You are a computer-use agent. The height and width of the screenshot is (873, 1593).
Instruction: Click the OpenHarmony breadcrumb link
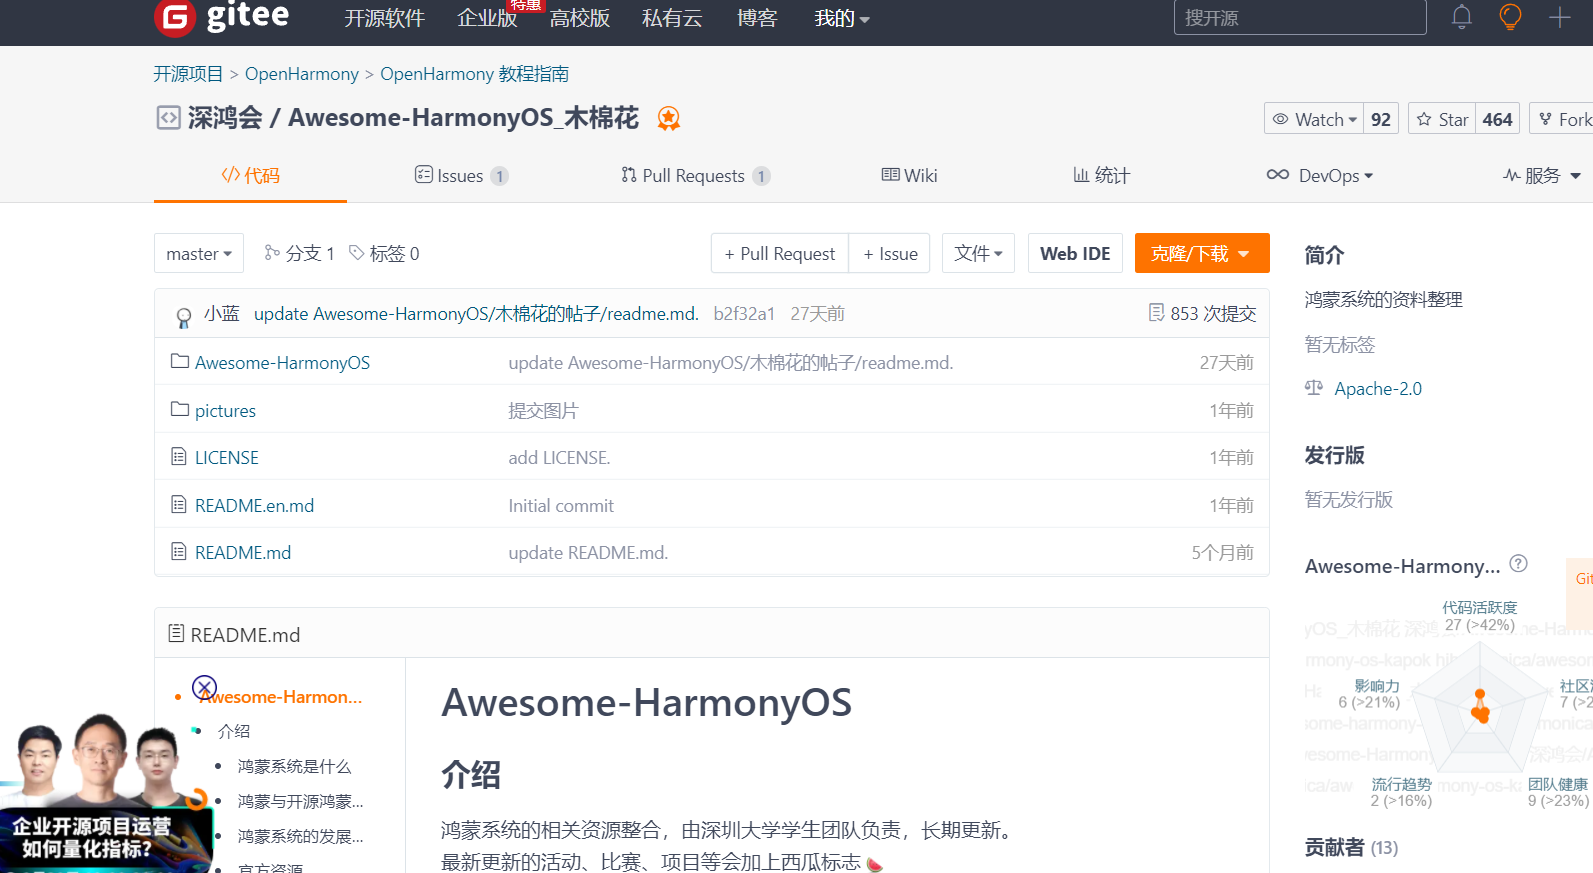click(x=302, y=74)
